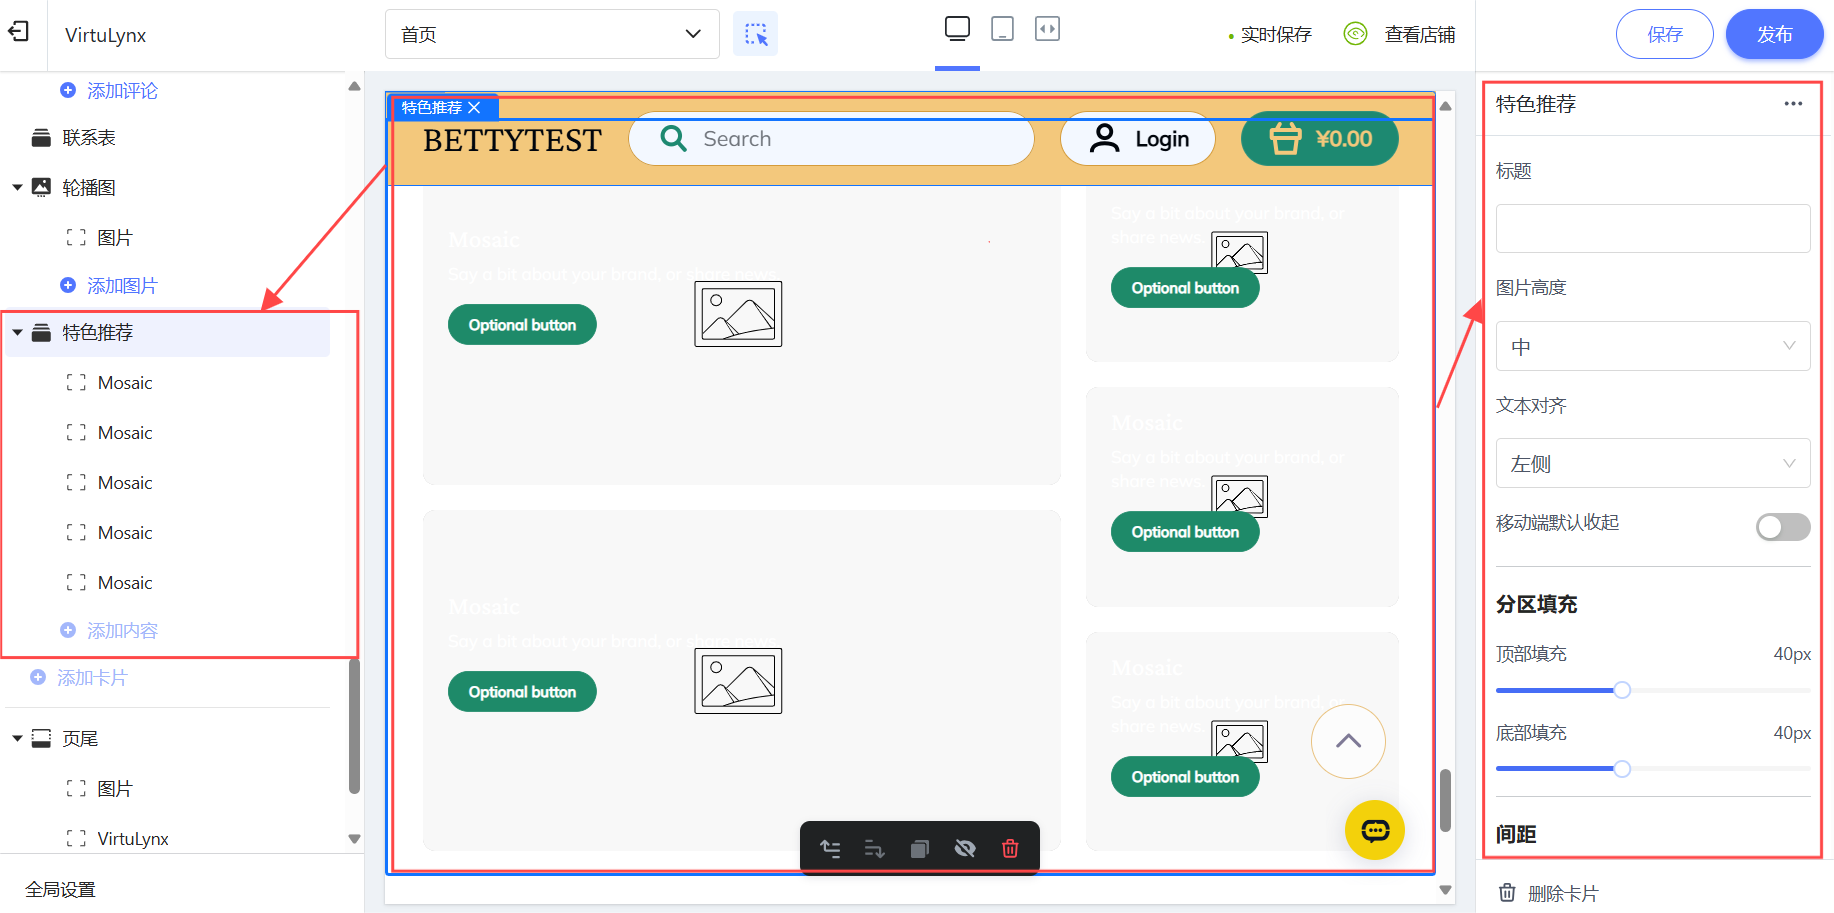Click the top-left large Optional button
The height and width of the screenshot is (913, 1834).
(x=522, y=325)
